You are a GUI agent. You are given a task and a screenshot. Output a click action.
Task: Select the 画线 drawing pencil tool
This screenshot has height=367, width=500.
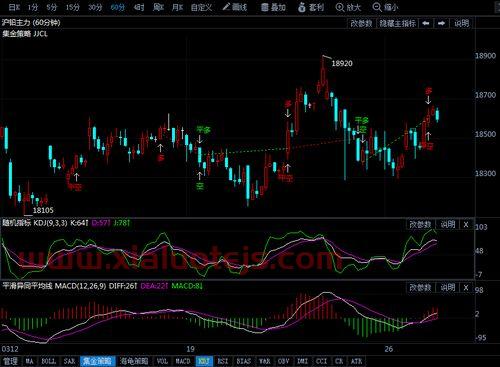tap(235, 7)
